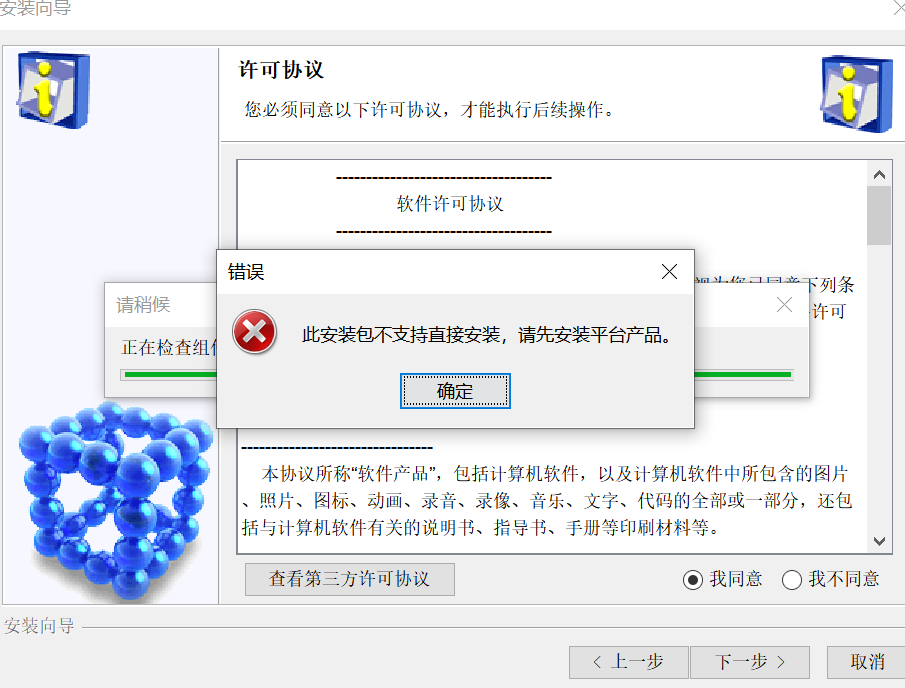Screen dimensions: 905x688
Task: Click the blue molecular cube graphic
Action: point(115,499)
